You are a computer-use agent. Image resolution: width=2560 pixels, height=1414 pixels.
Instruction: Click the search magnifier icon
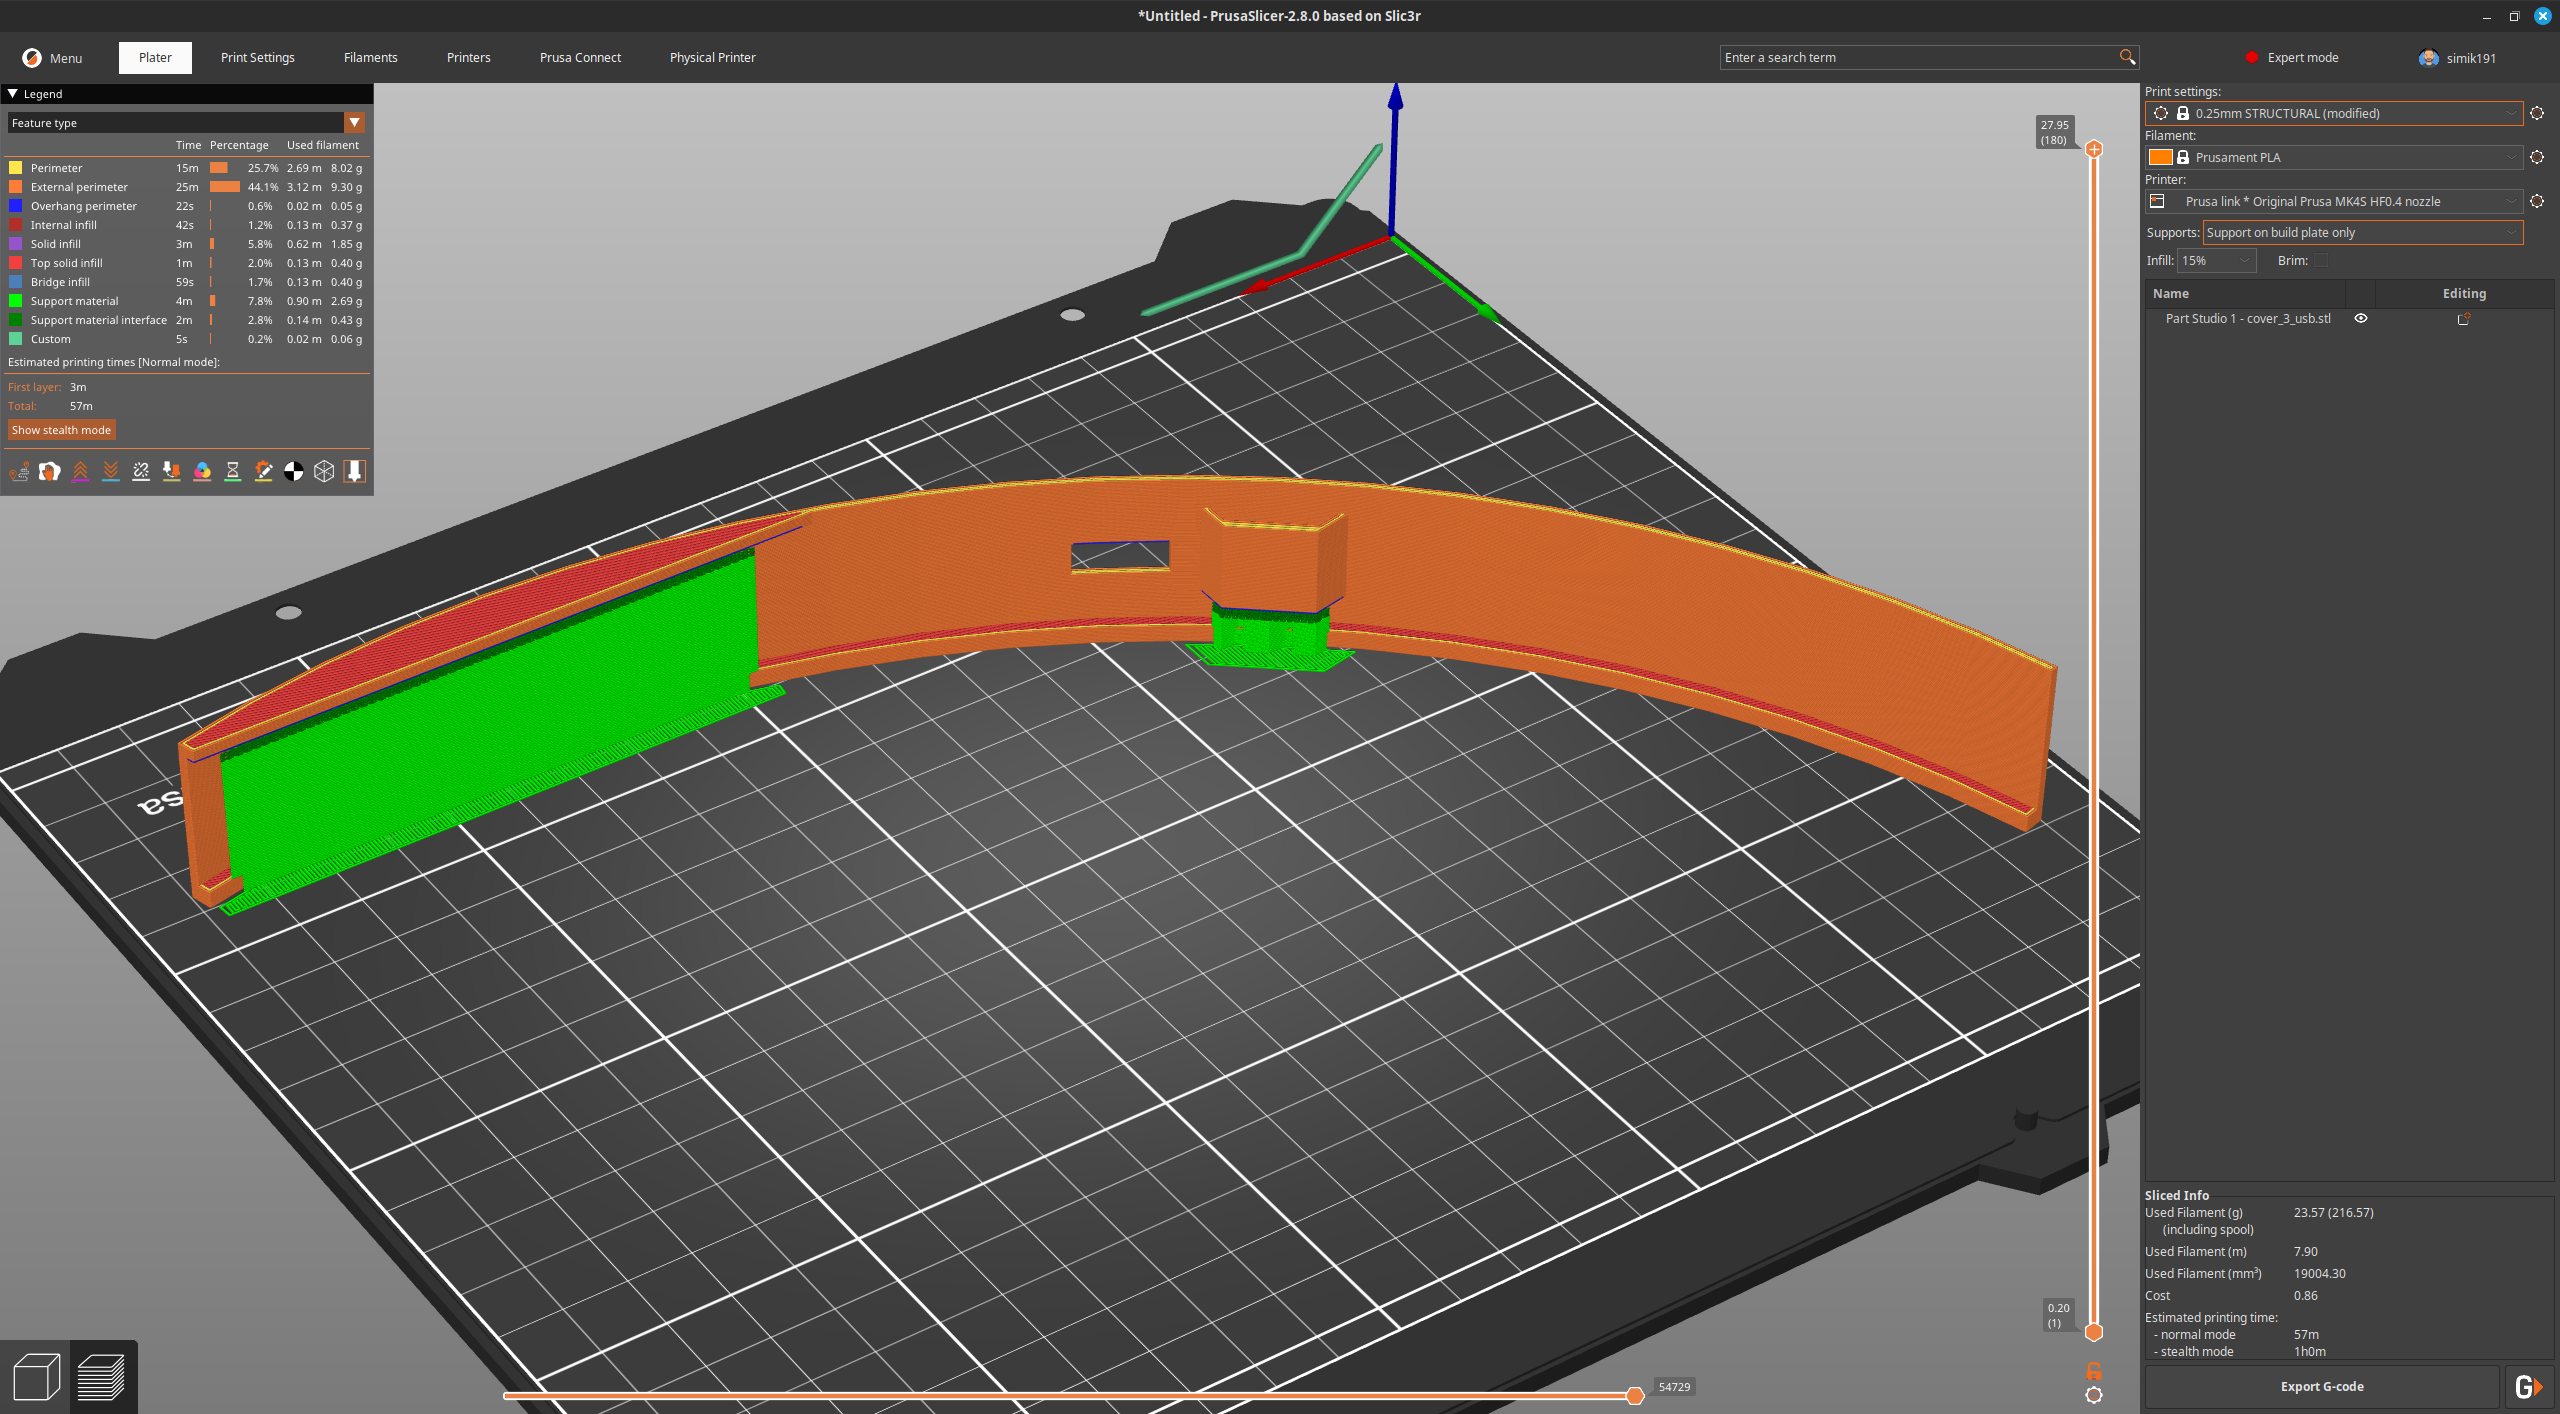[x=2127, y=57]
